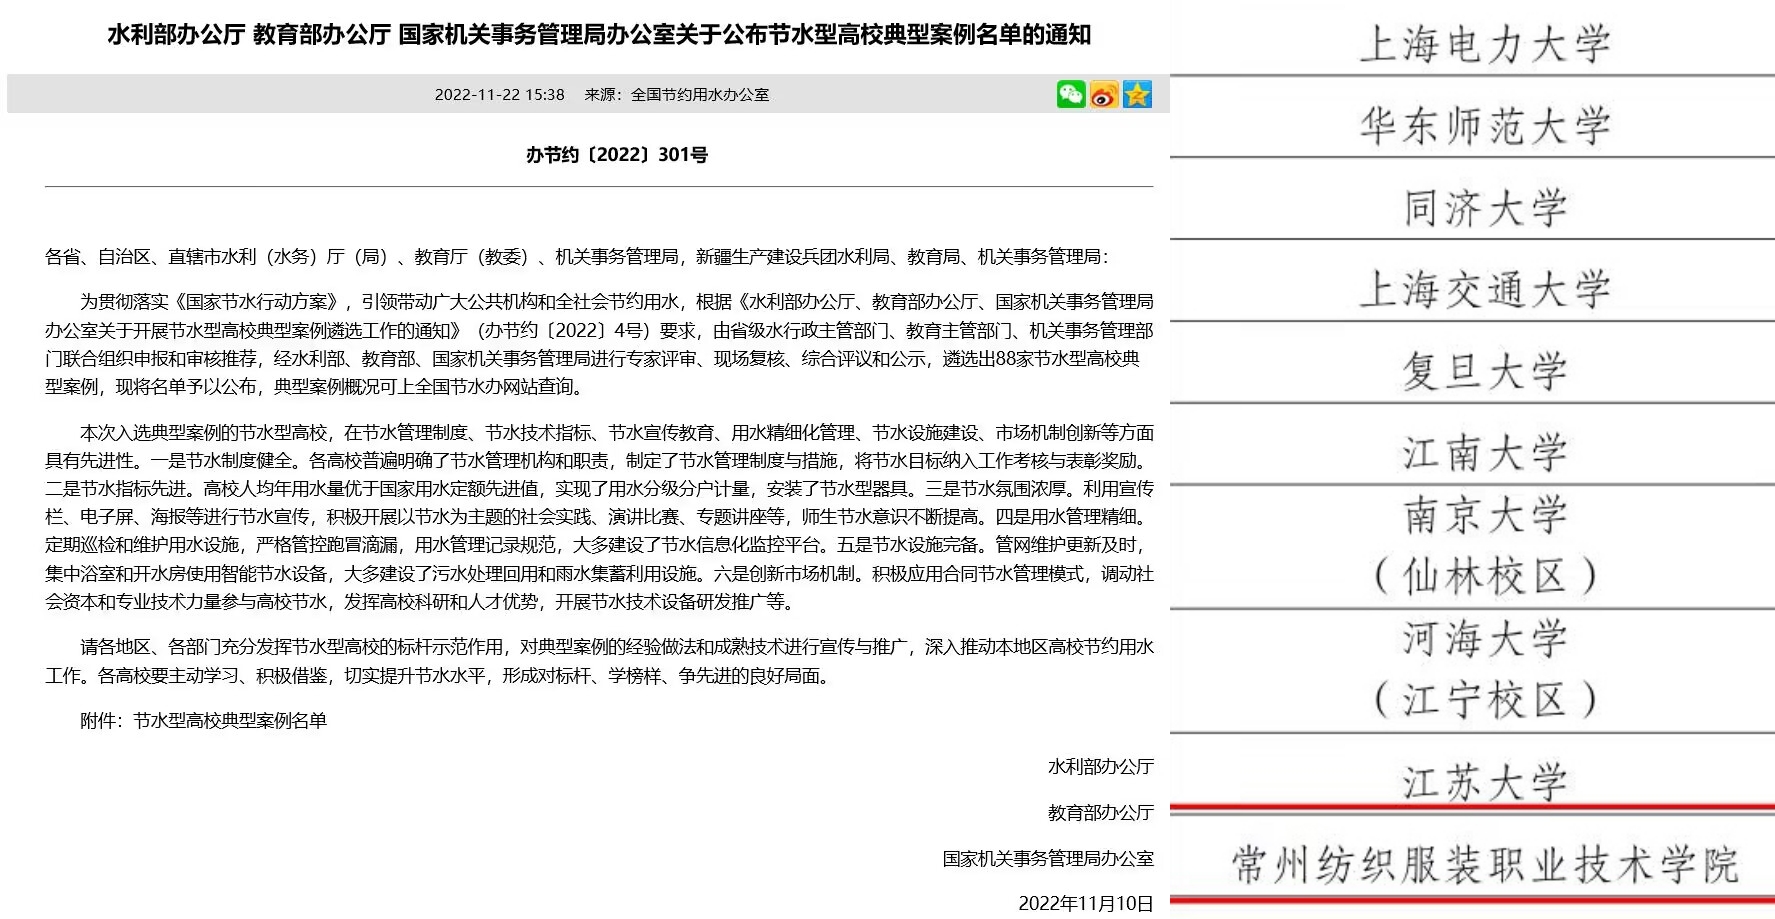Click the date 2022年11月10日
The image size is (1775, 919).
(x=1085, y=904)
